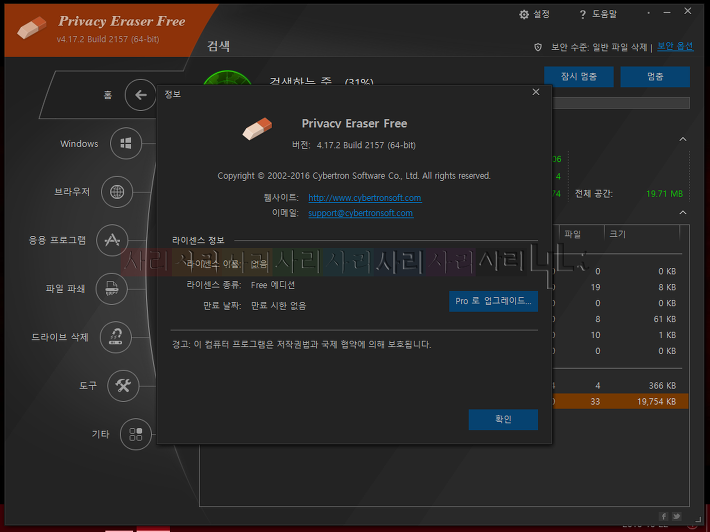Click the Free 에디션 license type text
The image size is (710, 532).
point(273,285)
